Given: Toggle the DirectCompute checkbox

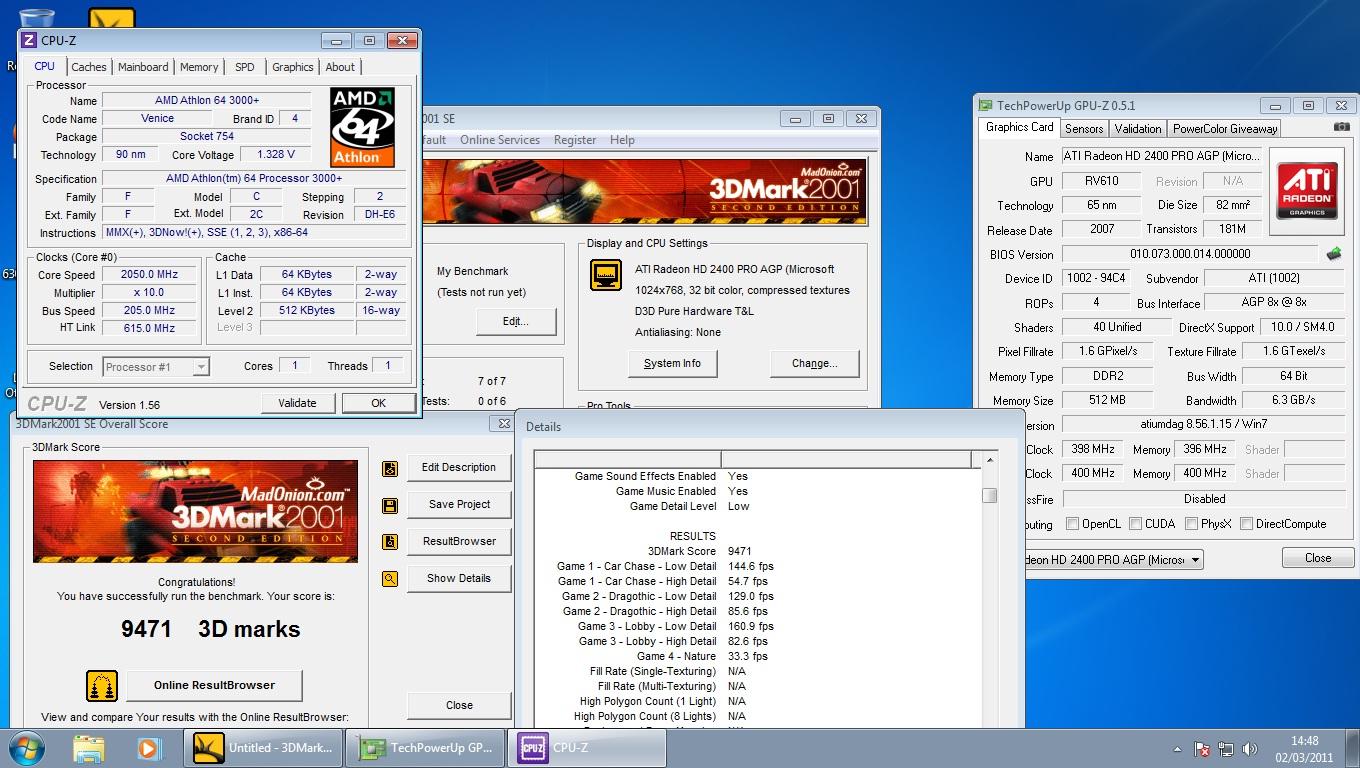Looking at the screenshot, I should 1246,524.
